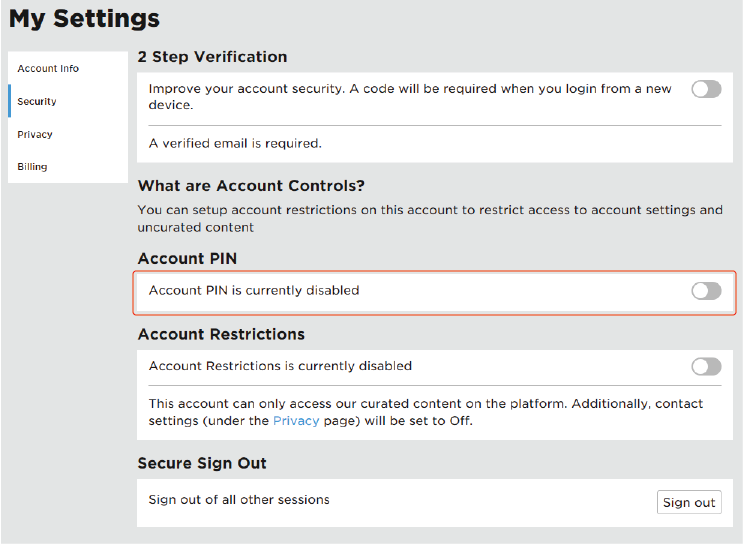Select the Security tab in sidebar

click(x=37, y=102)
